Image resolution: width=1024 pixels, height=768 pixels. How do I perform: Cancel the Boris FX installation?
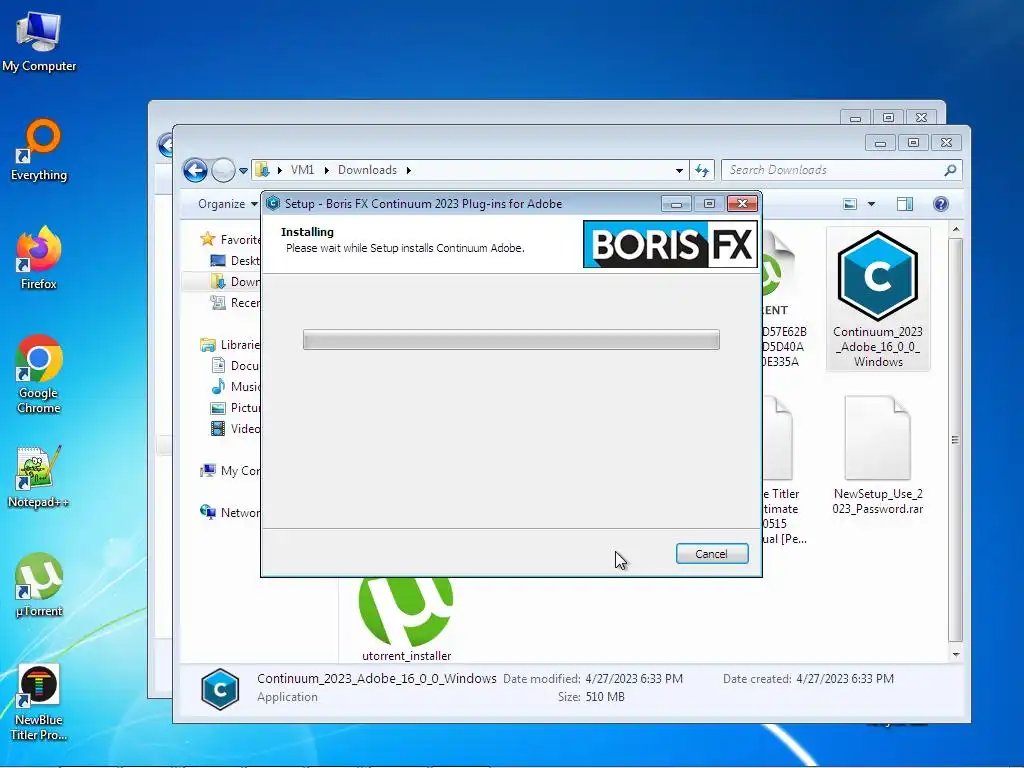click(x=712, y=554)
